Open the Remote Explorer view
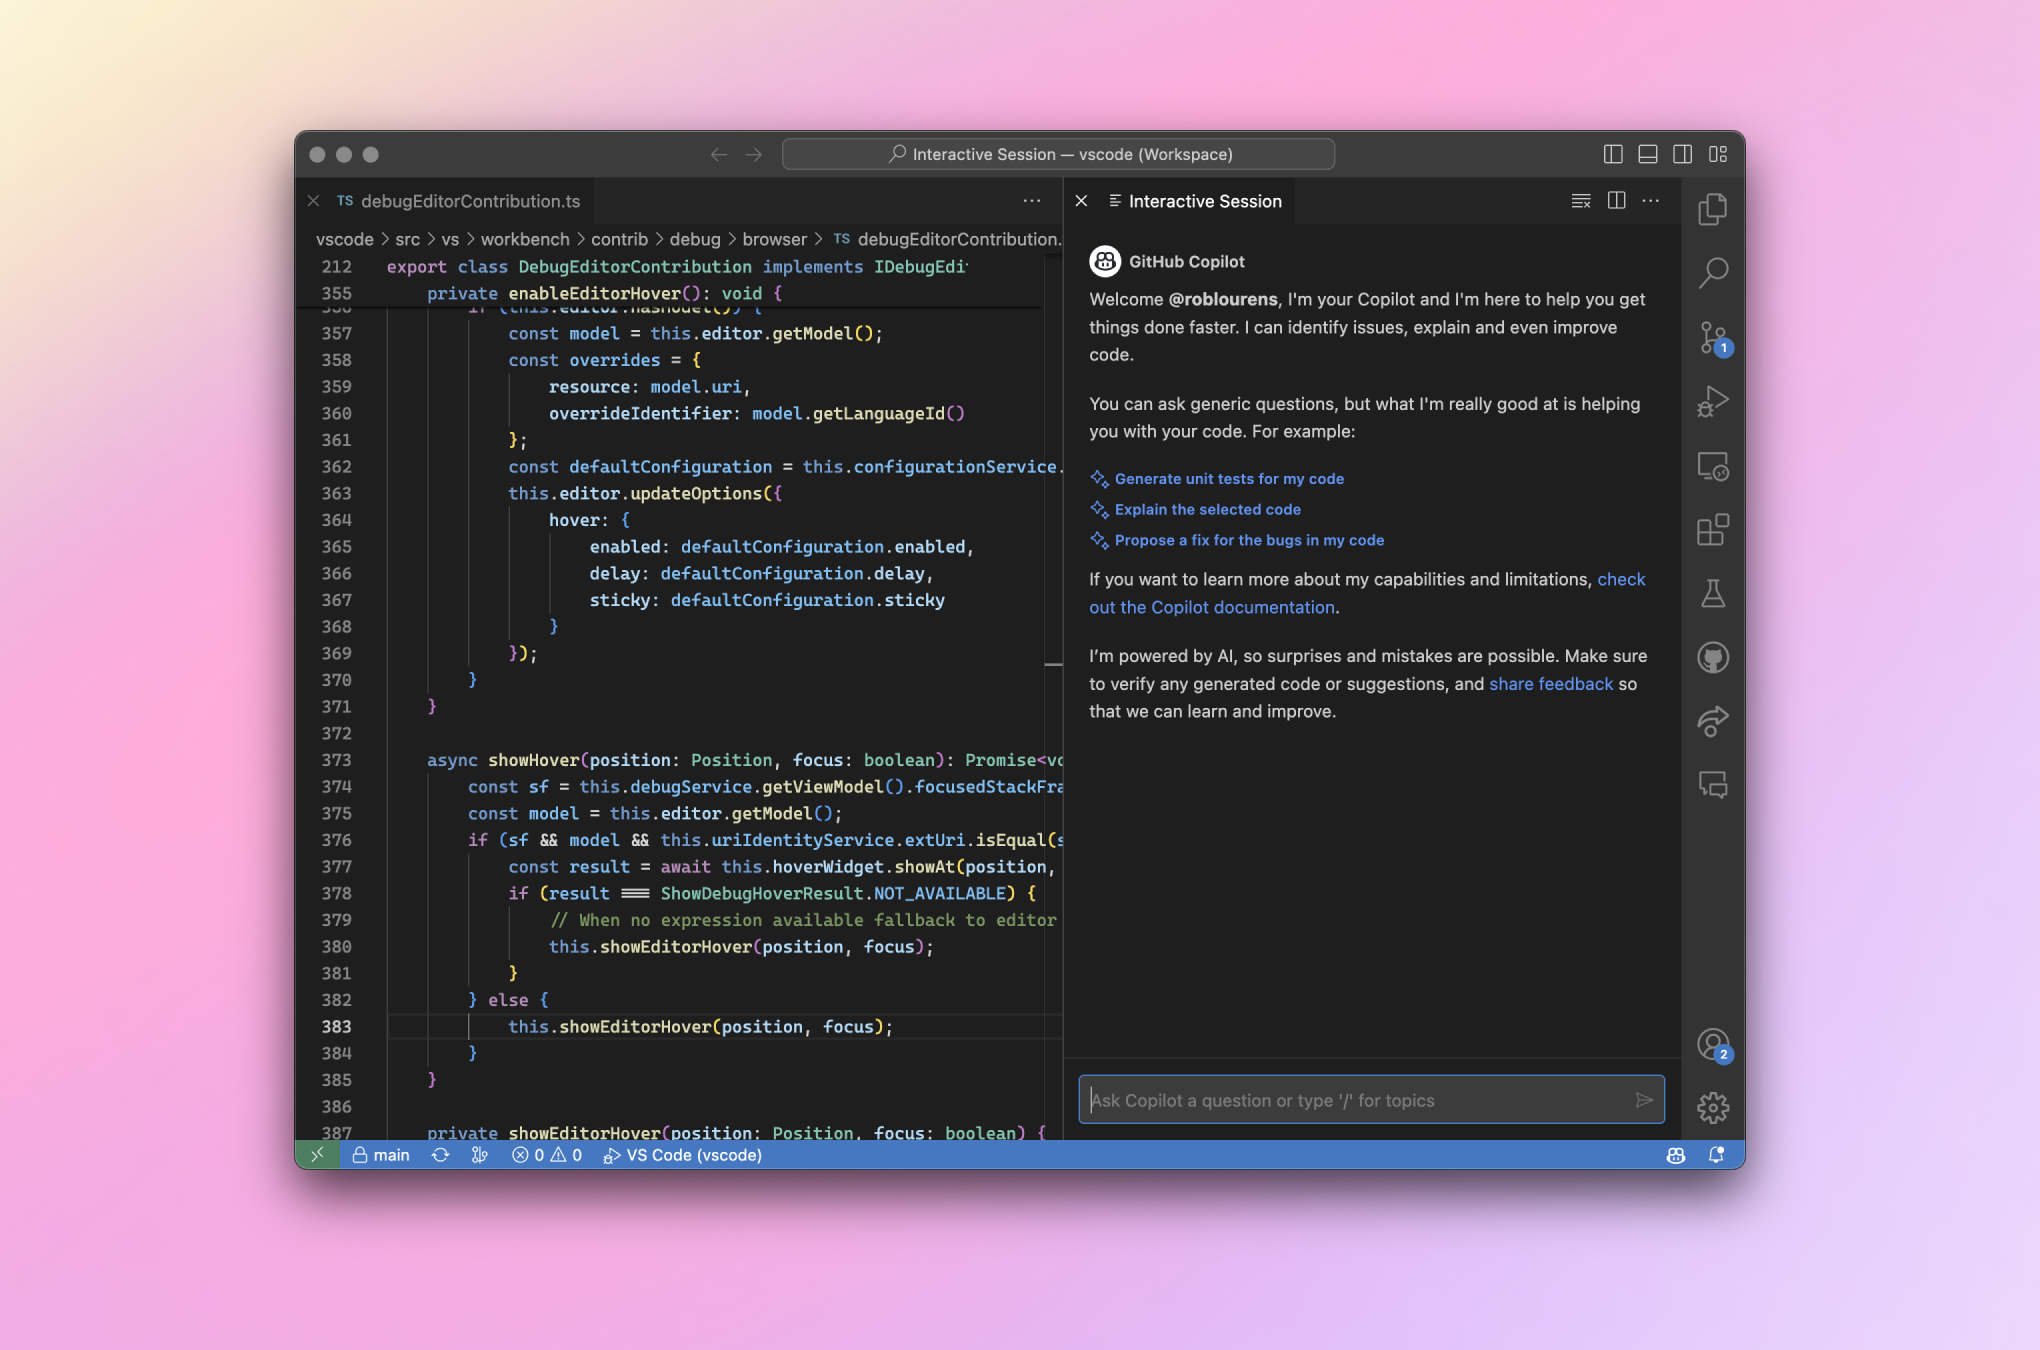Viewport: 2040px width, 1350px height. pos(1713,466)
